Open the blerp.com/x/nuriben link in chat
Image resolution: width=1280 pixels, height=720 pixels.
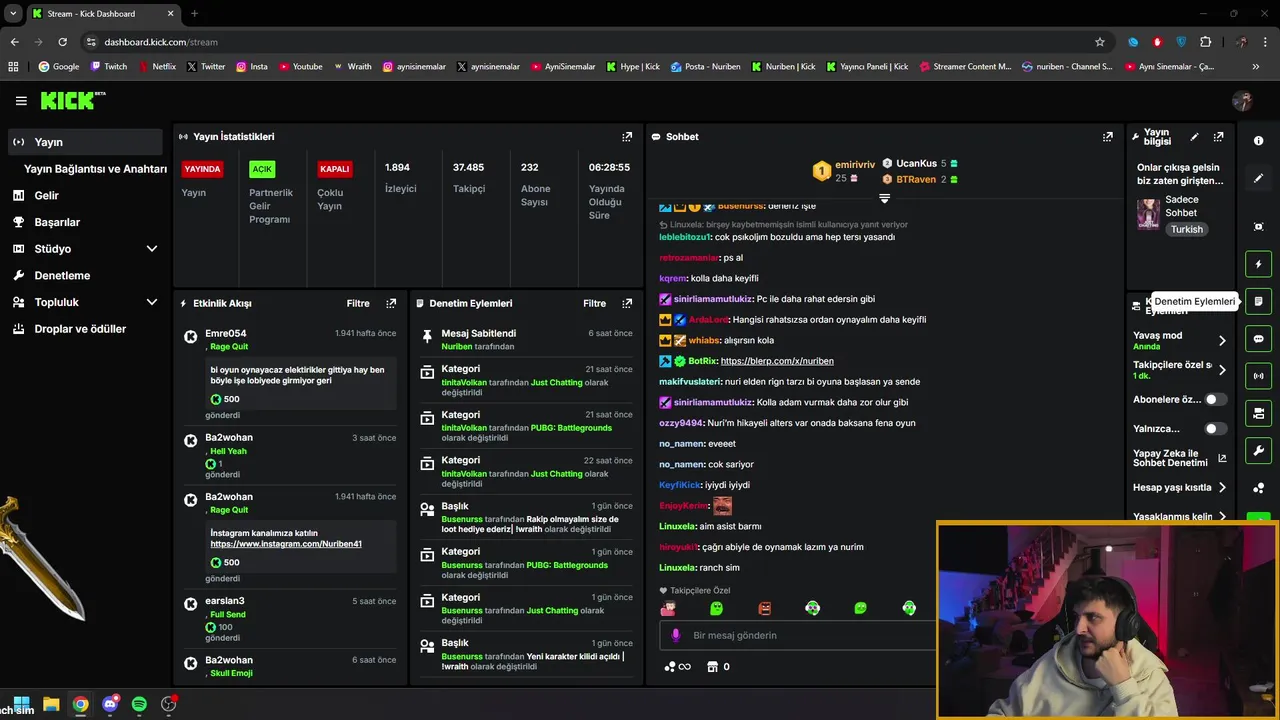[777, 361]
